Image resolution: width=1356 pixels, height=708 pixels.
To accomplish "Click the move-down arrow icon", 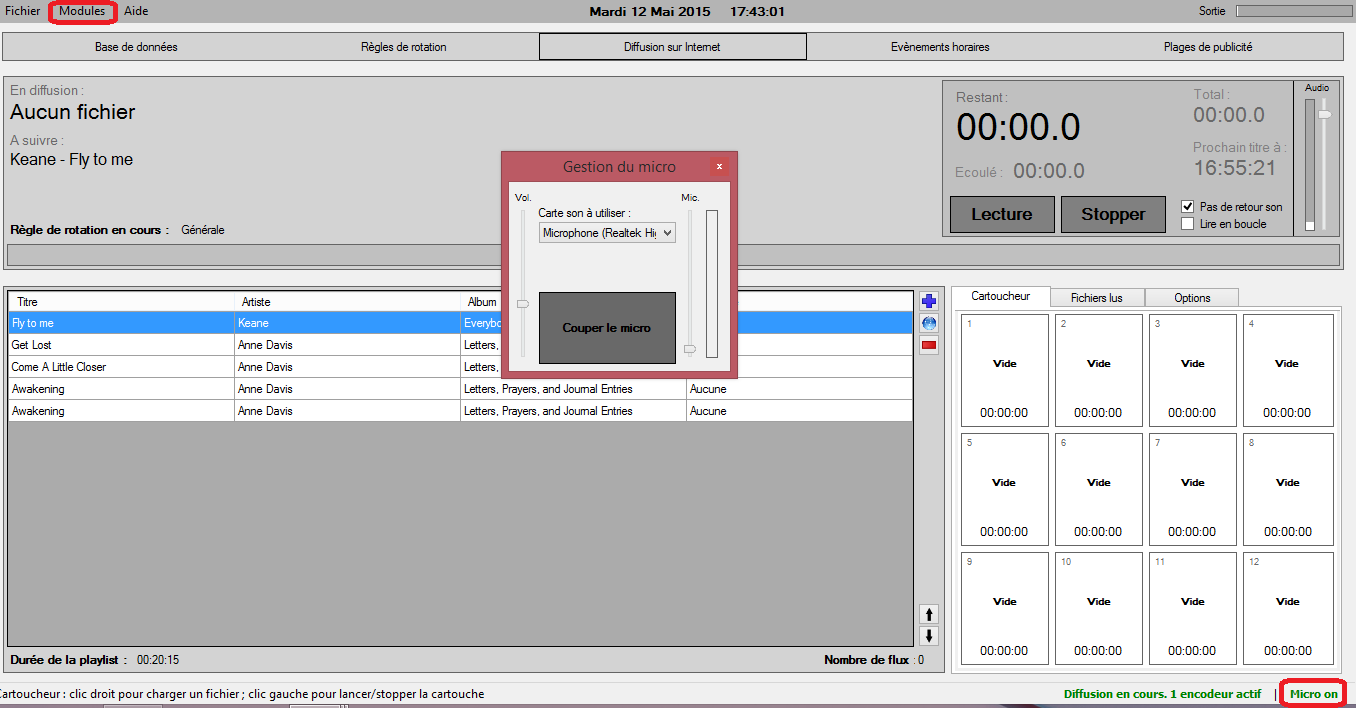I will pyautogui.click(x=929, y=636).
